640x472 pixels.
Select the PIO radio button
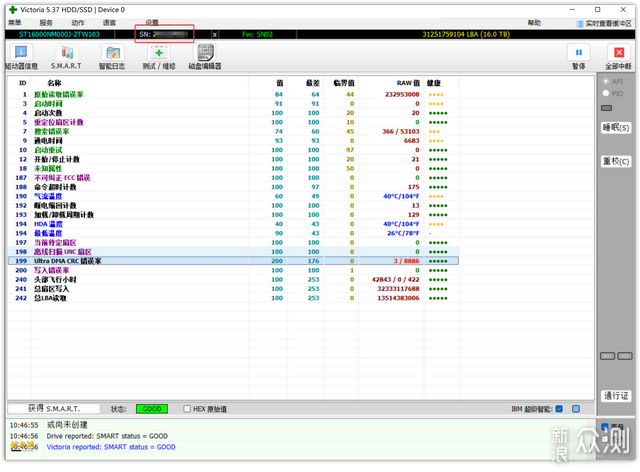click(x=606, y=94)
